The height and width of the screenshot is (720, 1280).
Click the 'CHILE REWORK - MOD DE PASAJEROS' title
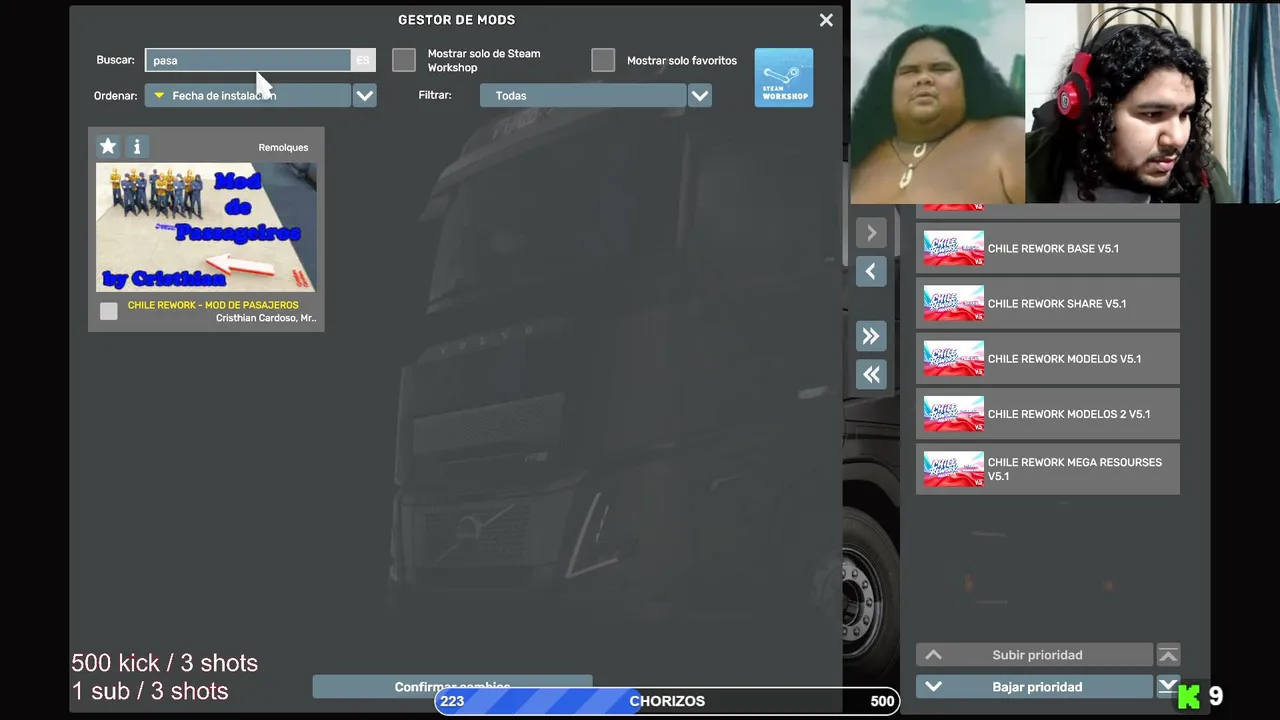pos(213,305)
